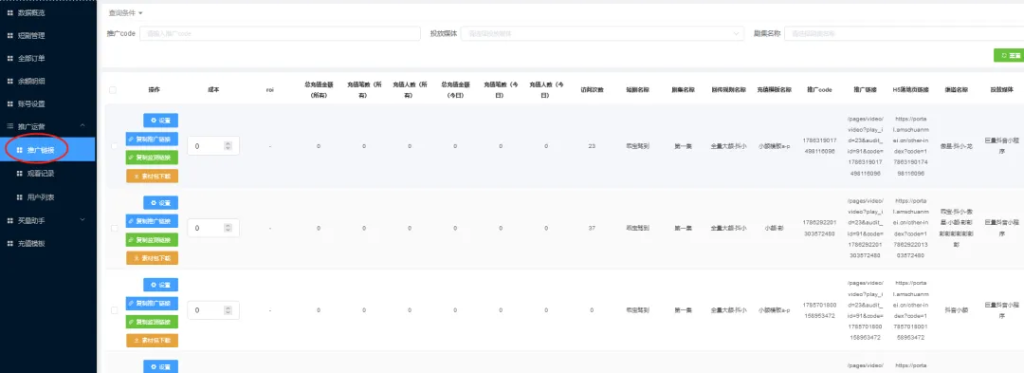
Task: Click the 操作 column header
Action: [x=154, y=90]
